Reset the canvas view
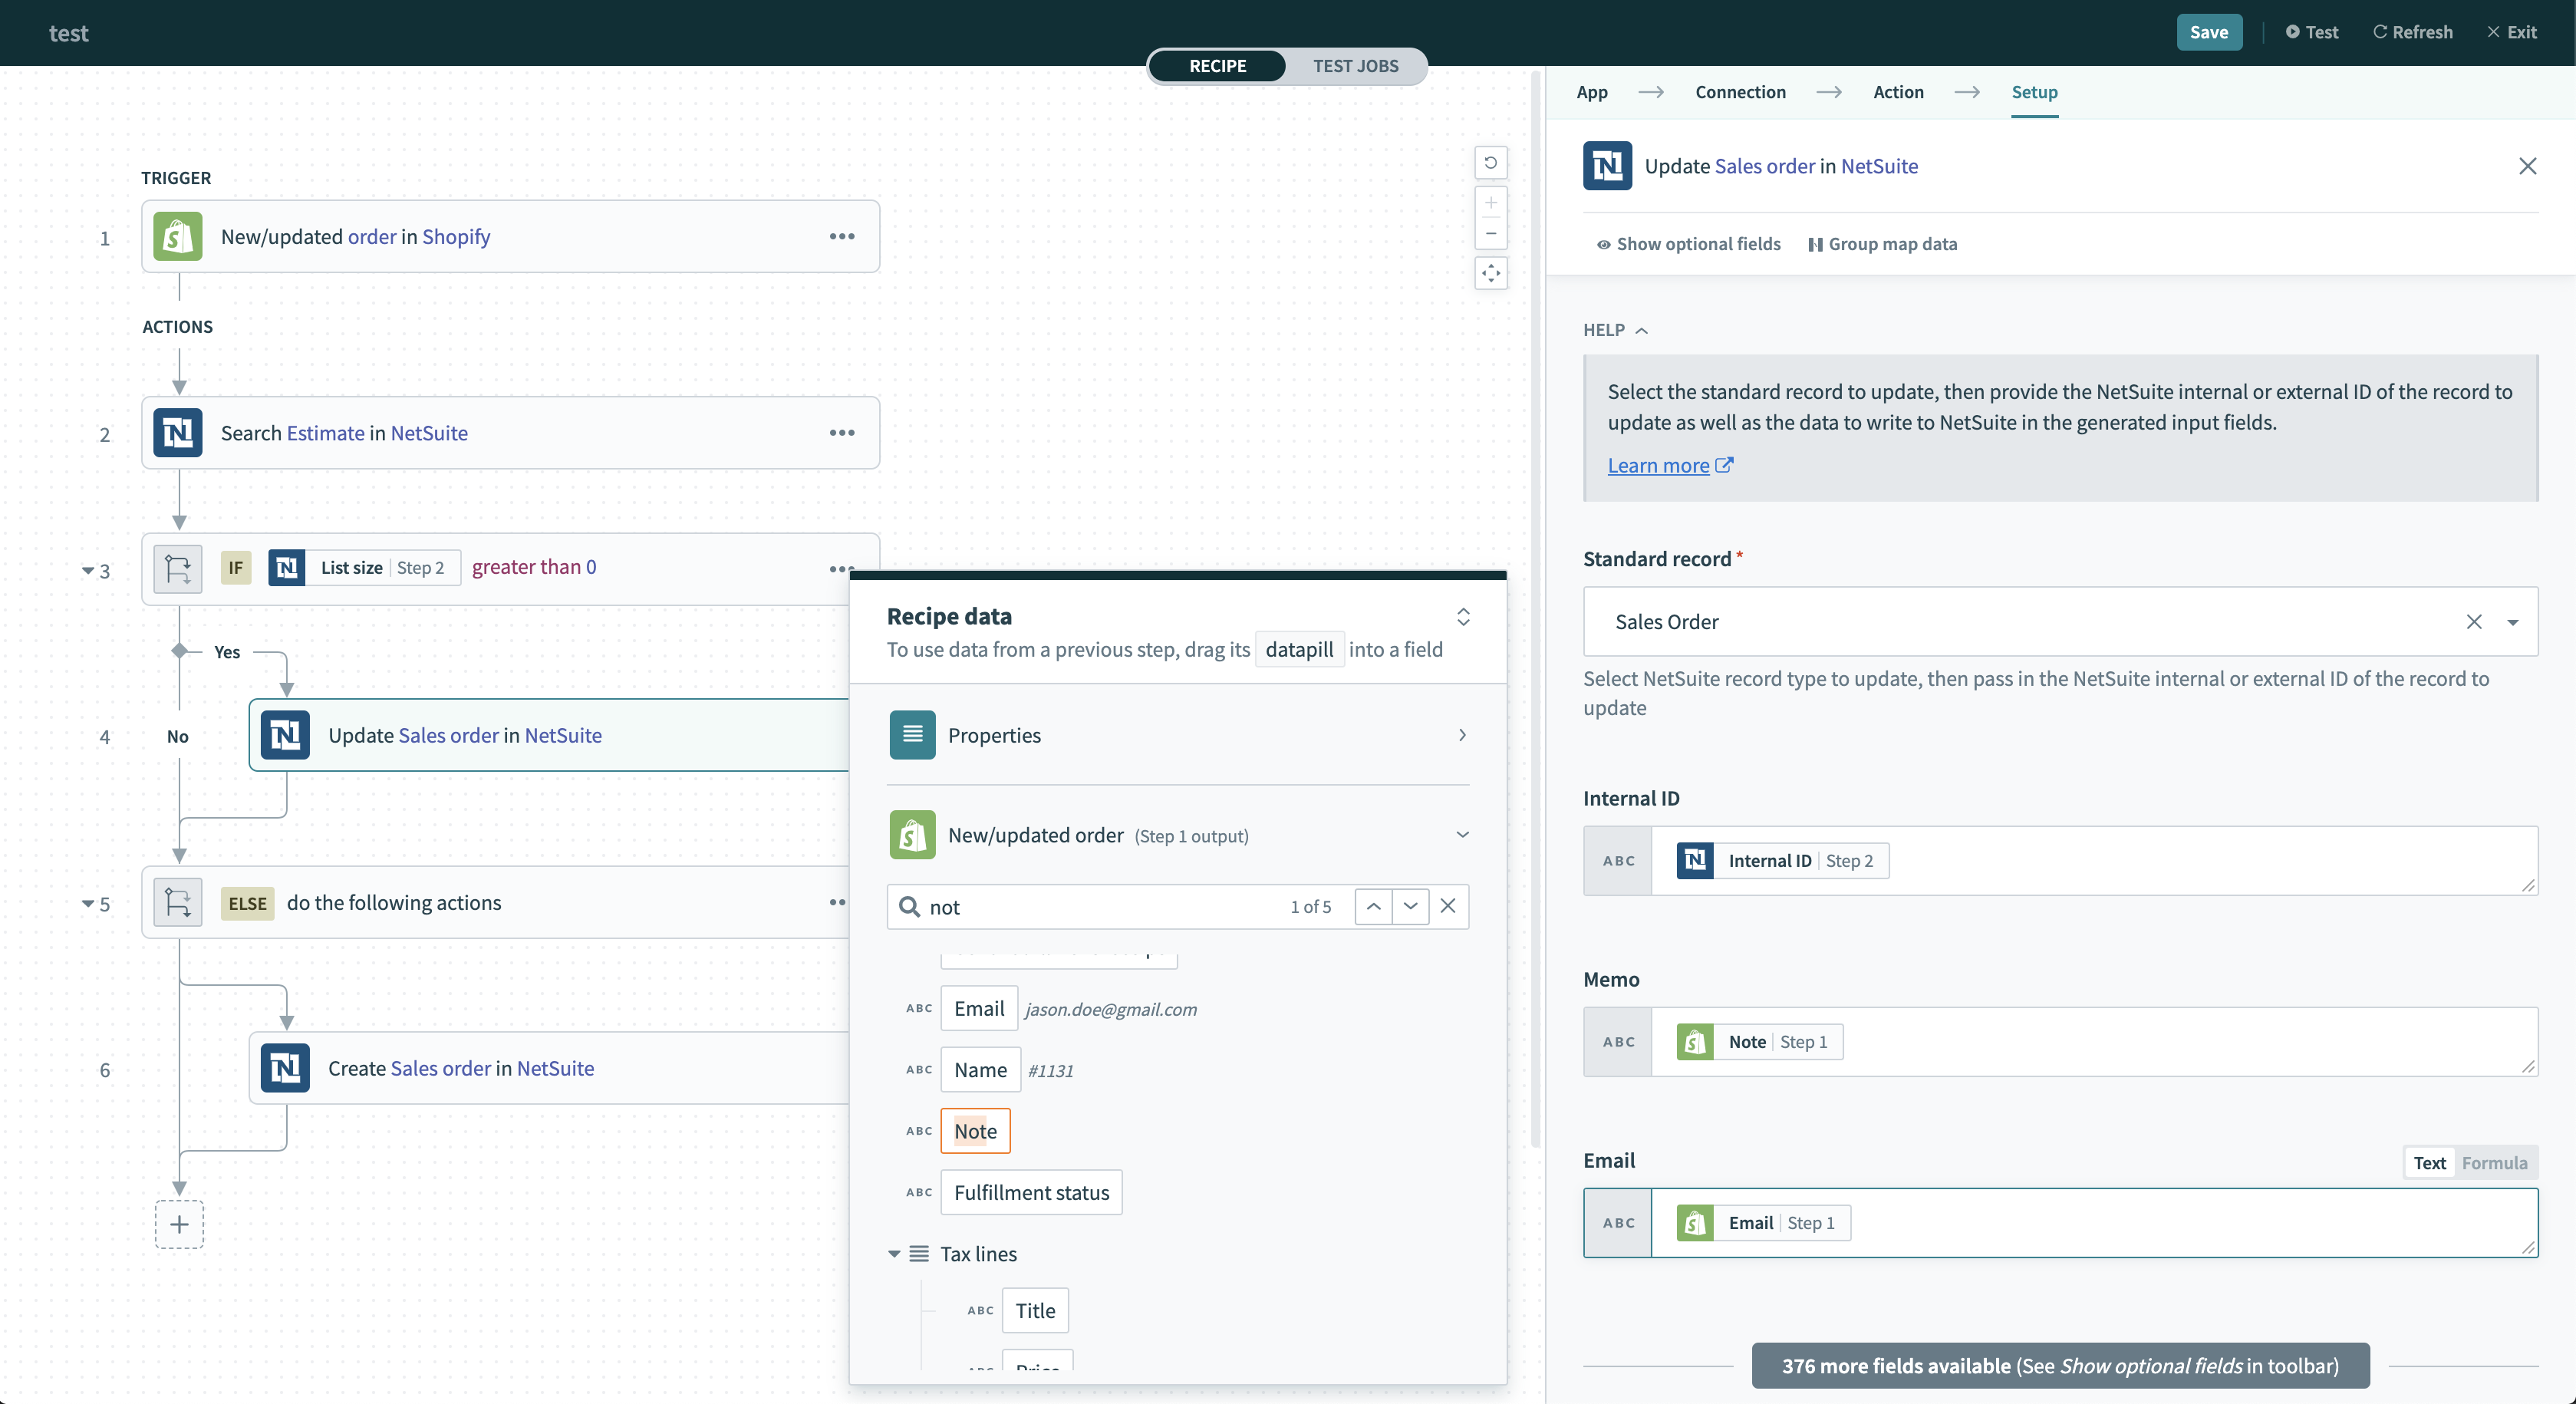 click(x=1490, y=163)
